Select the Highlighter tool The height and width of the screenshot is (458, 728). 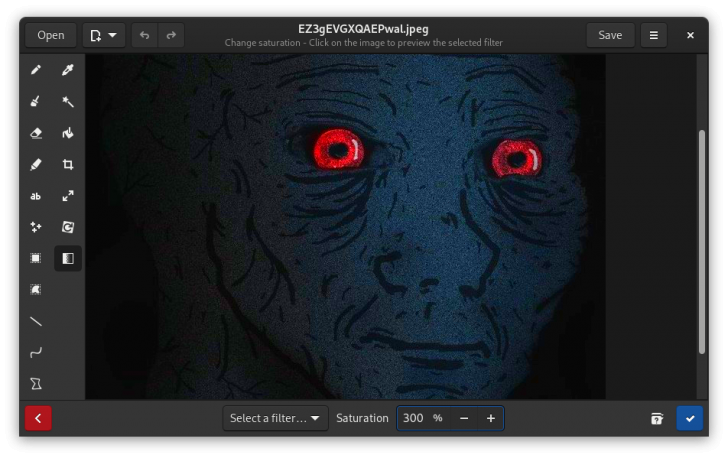36,164
